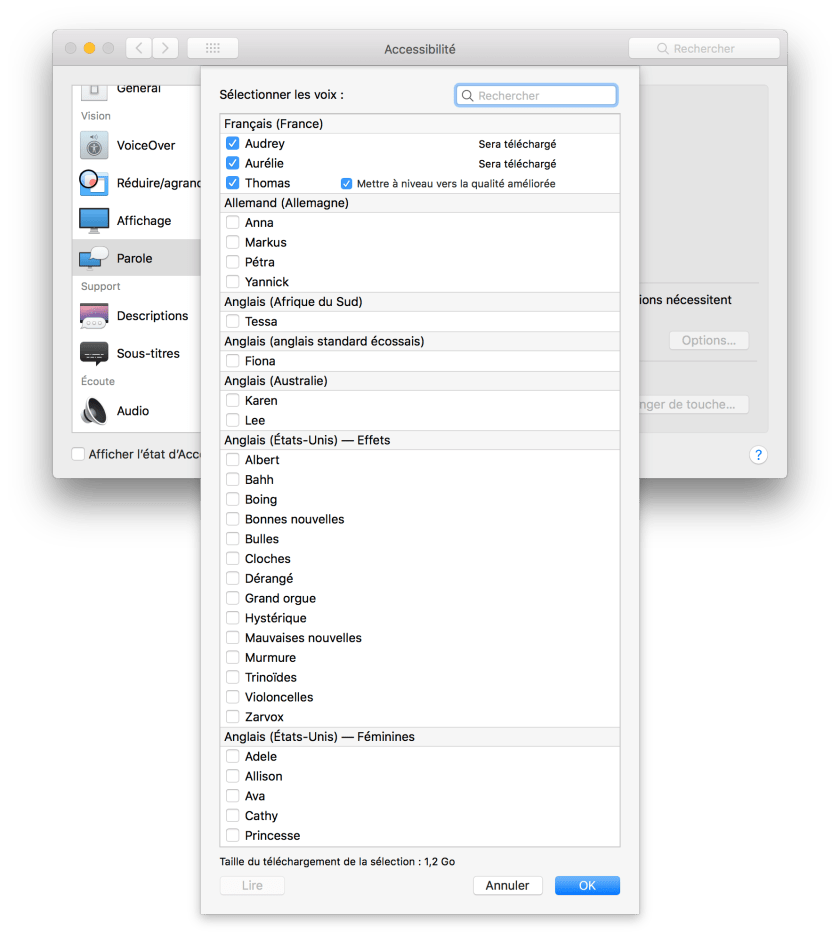This screenshot has width=840, height=934.
Task: Select the Réduire/agrandir zoom icon
Action: coord(94,183)
